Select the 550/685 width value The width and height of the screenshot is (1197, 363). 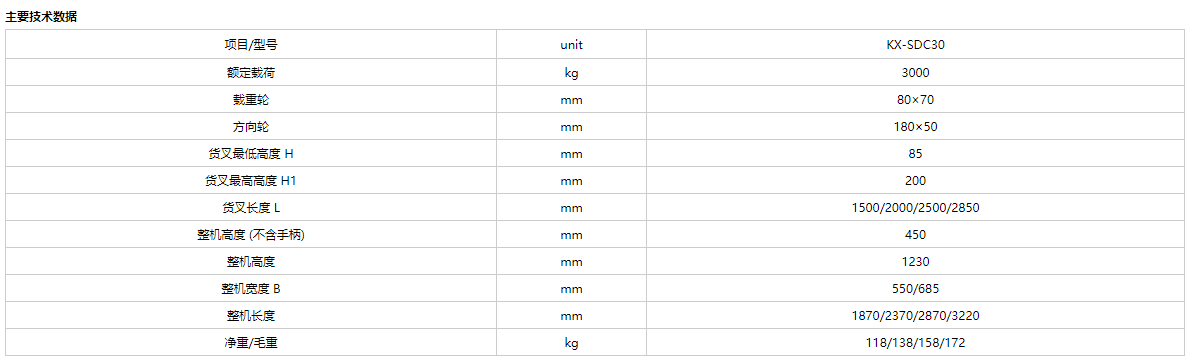(x=916, y=289)
